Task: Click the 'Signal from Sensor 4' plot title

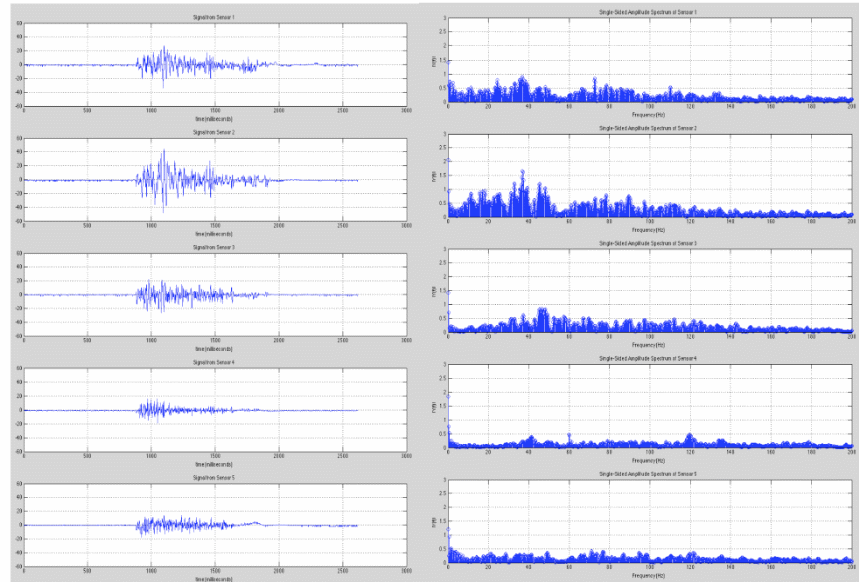Action: click(215, 362)
